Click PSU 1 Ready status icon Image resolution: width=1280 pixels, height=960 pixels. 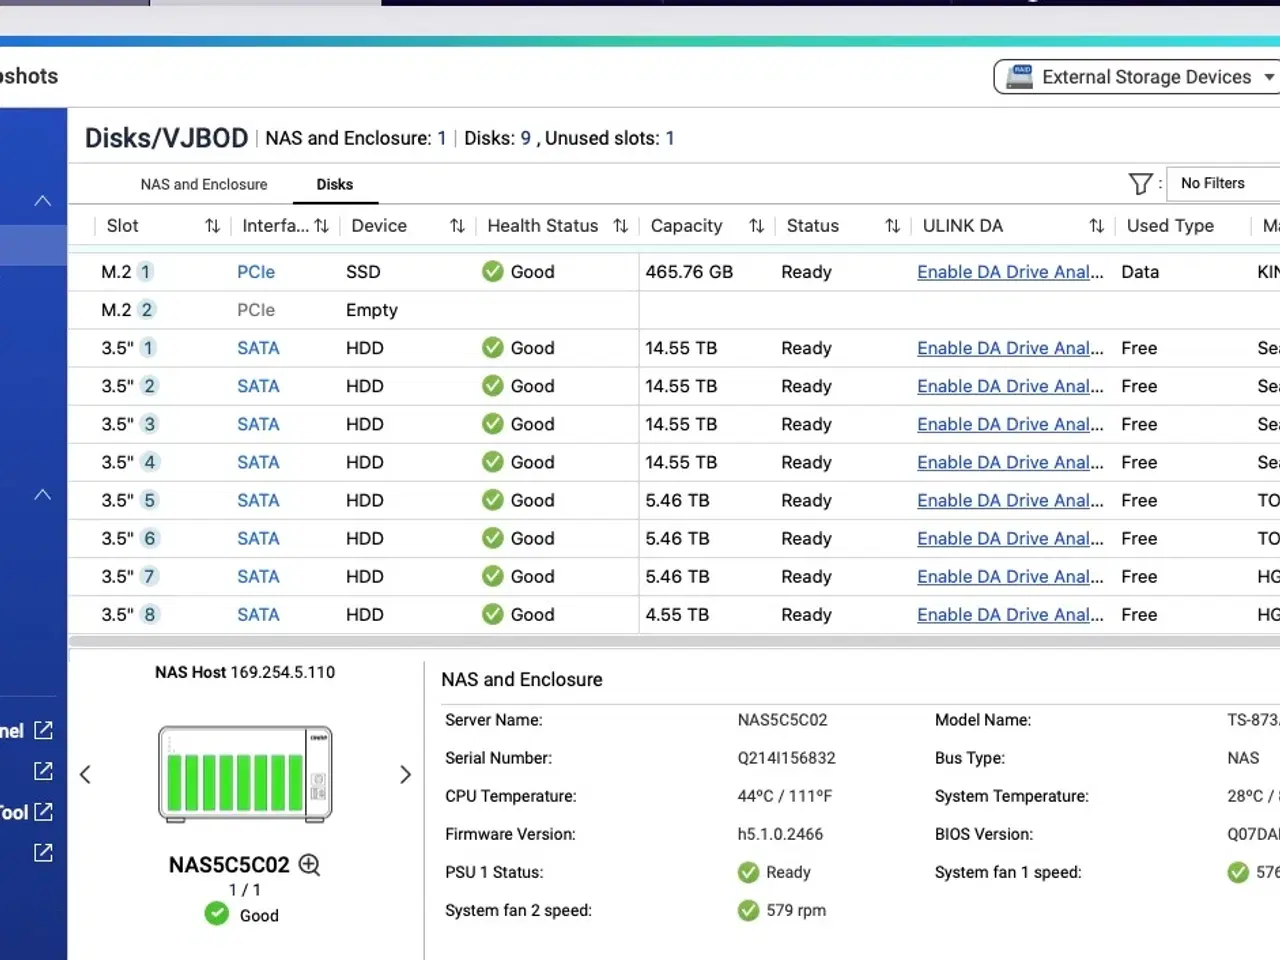click(748, 872)
